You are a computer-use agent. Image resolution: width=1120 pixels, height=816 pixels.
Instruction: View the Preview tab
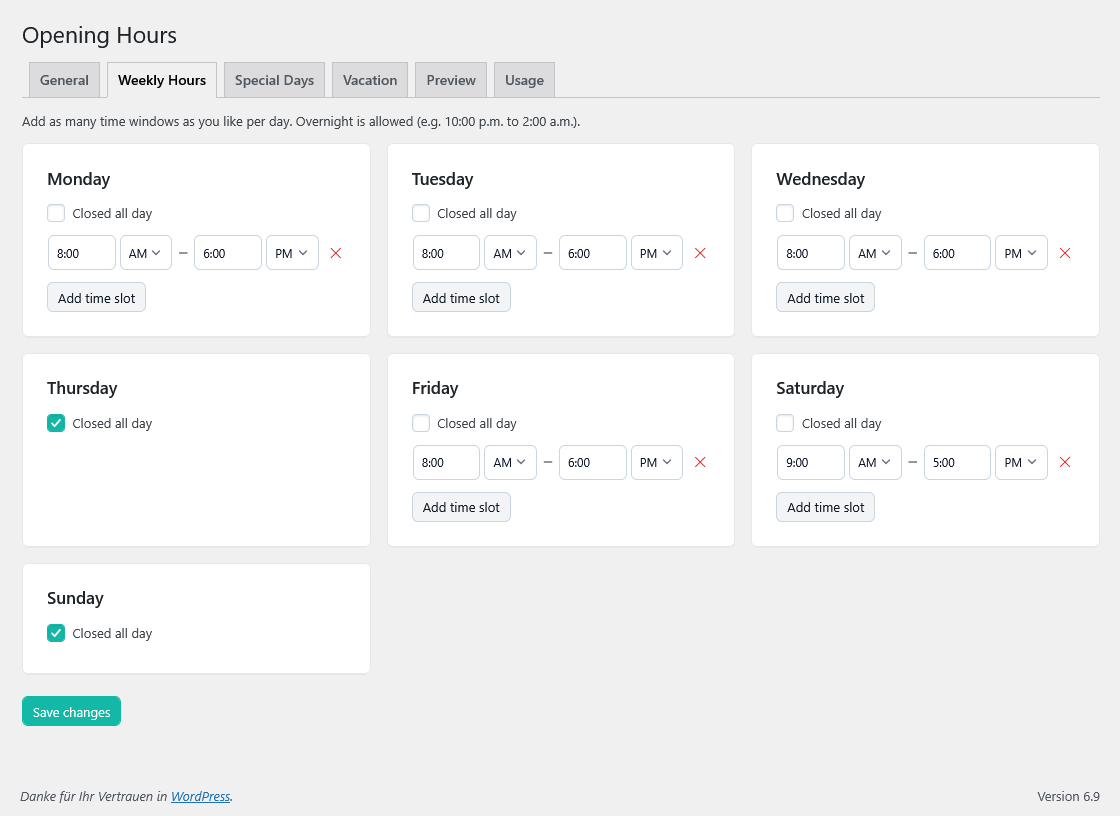pyautogui.click(x=450, y=79)
